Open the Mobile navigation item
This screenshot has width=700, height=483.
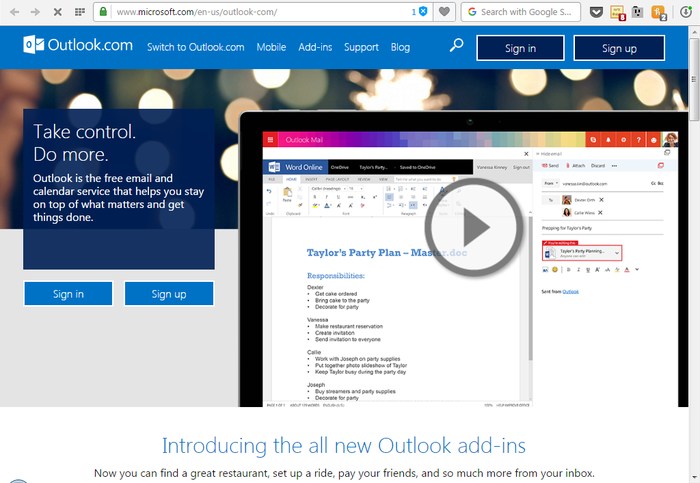click(271, 47)
